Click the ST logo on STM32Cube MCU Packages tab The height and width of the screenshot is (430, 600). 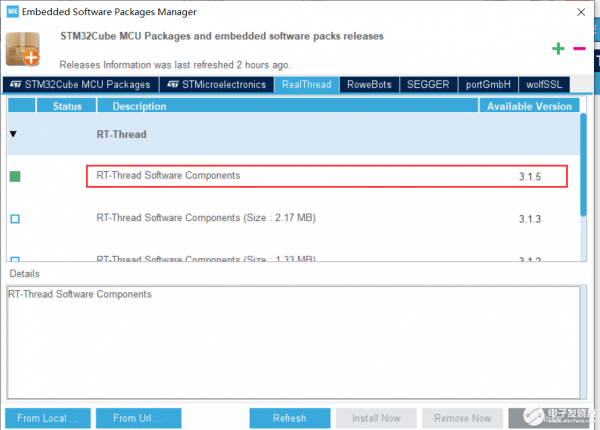pos(16,84)
